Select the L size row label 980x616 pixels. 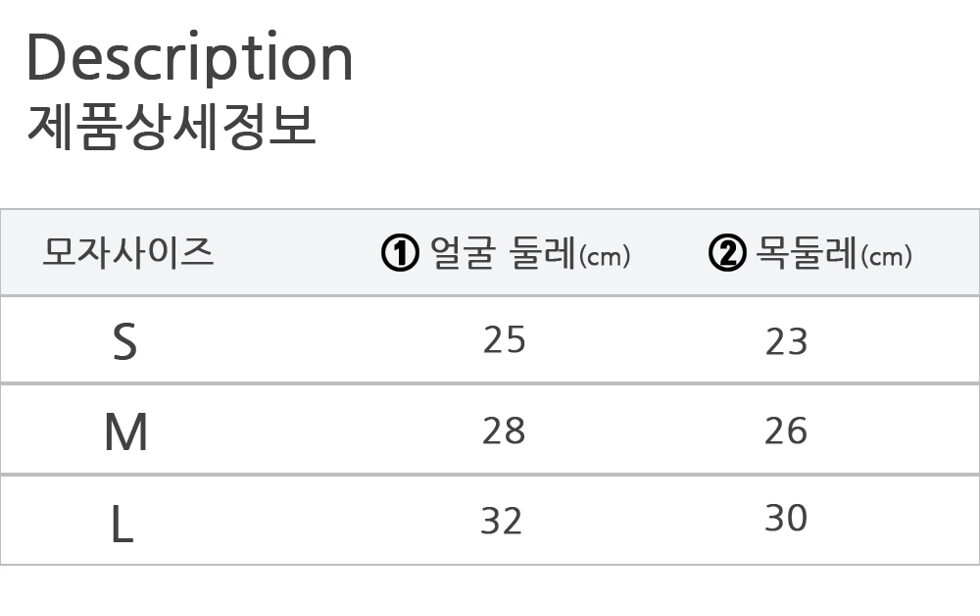coord(122,524)
